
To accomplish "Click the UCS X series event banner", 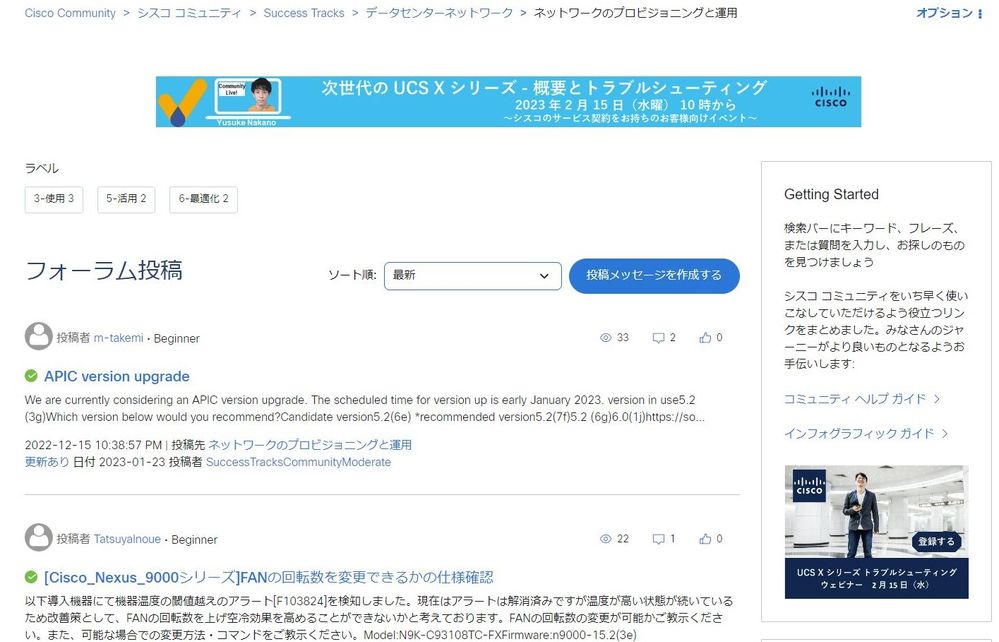I will tap(508, 102).
